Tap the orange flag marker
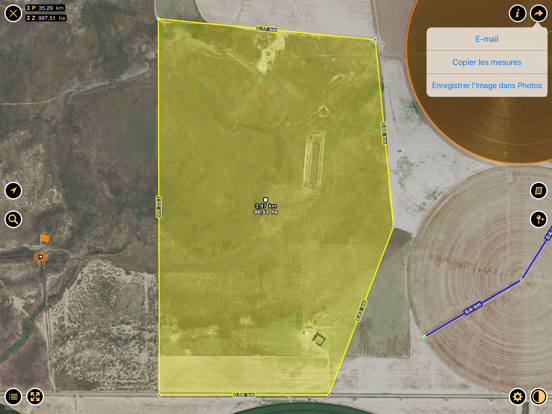The image size is (552, 414). [x=44, y=238]
